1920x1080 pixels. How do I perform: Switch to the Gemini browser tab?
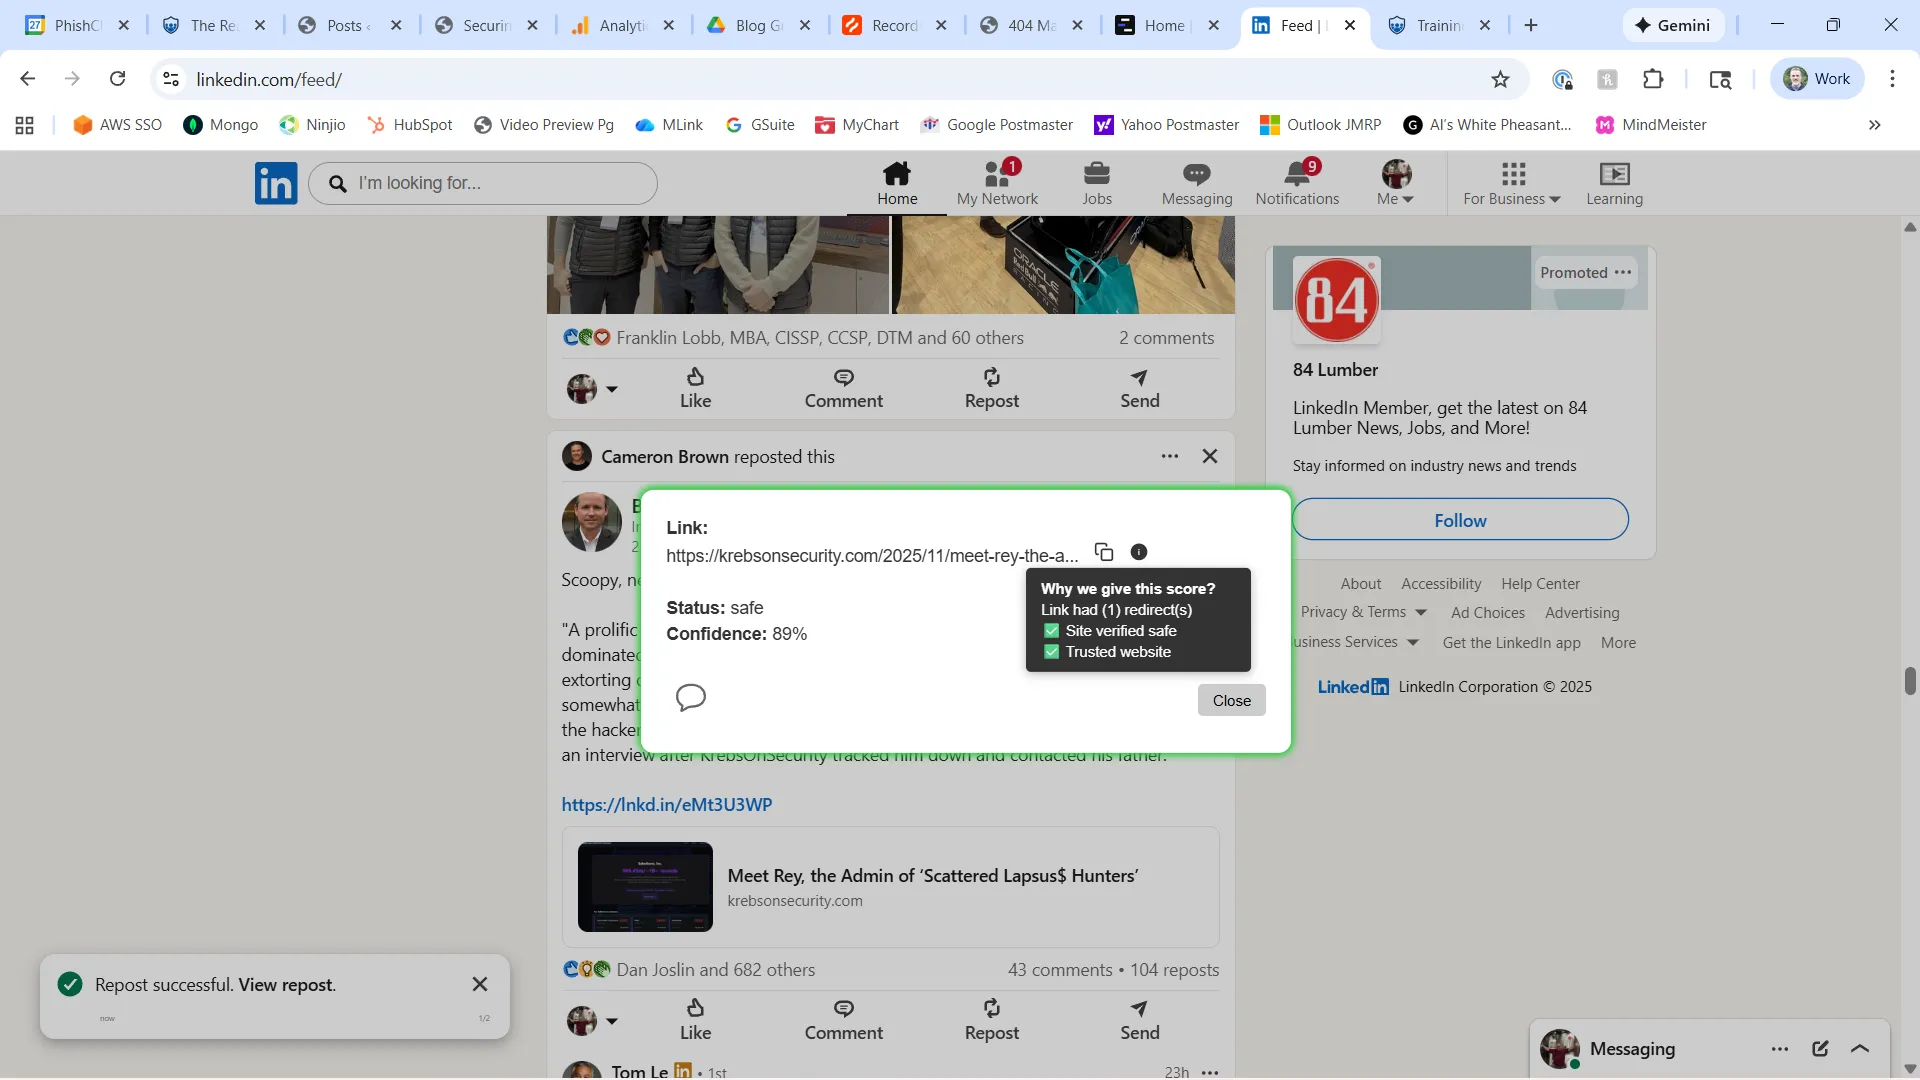[x=1674, y=25]
